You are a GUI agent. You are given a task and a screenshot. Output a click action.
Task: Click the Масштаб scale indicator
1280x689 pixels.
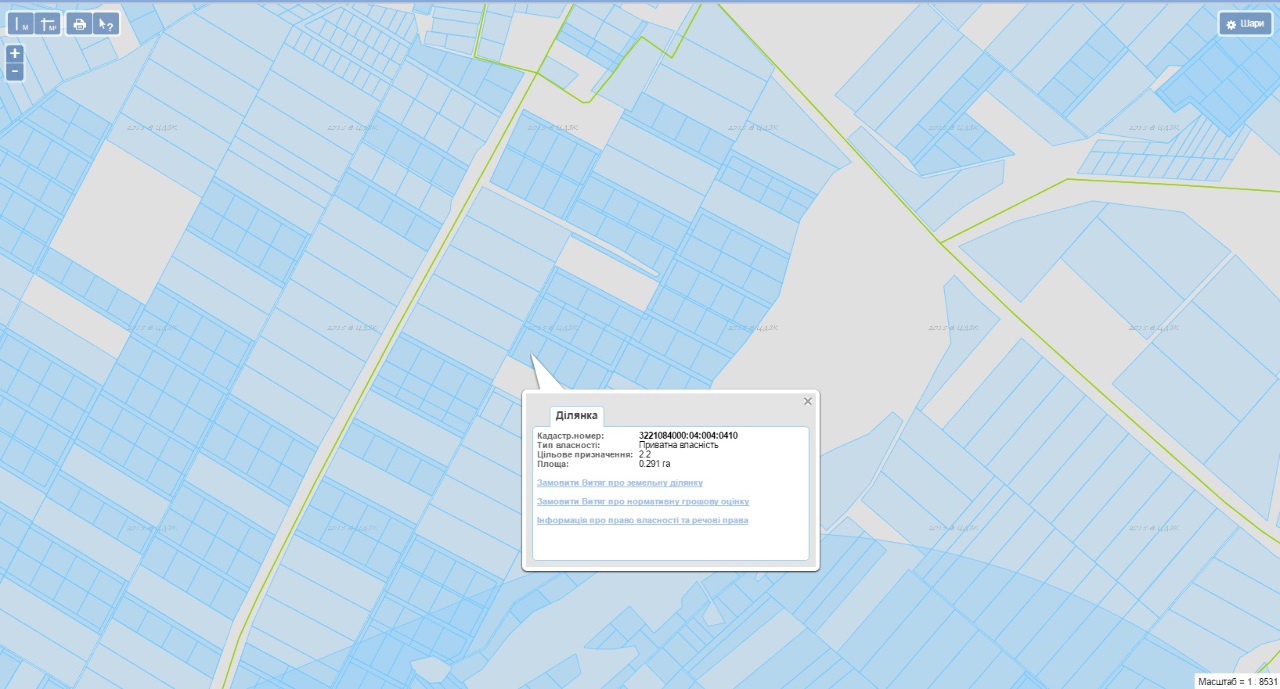tap(1237, 681)
